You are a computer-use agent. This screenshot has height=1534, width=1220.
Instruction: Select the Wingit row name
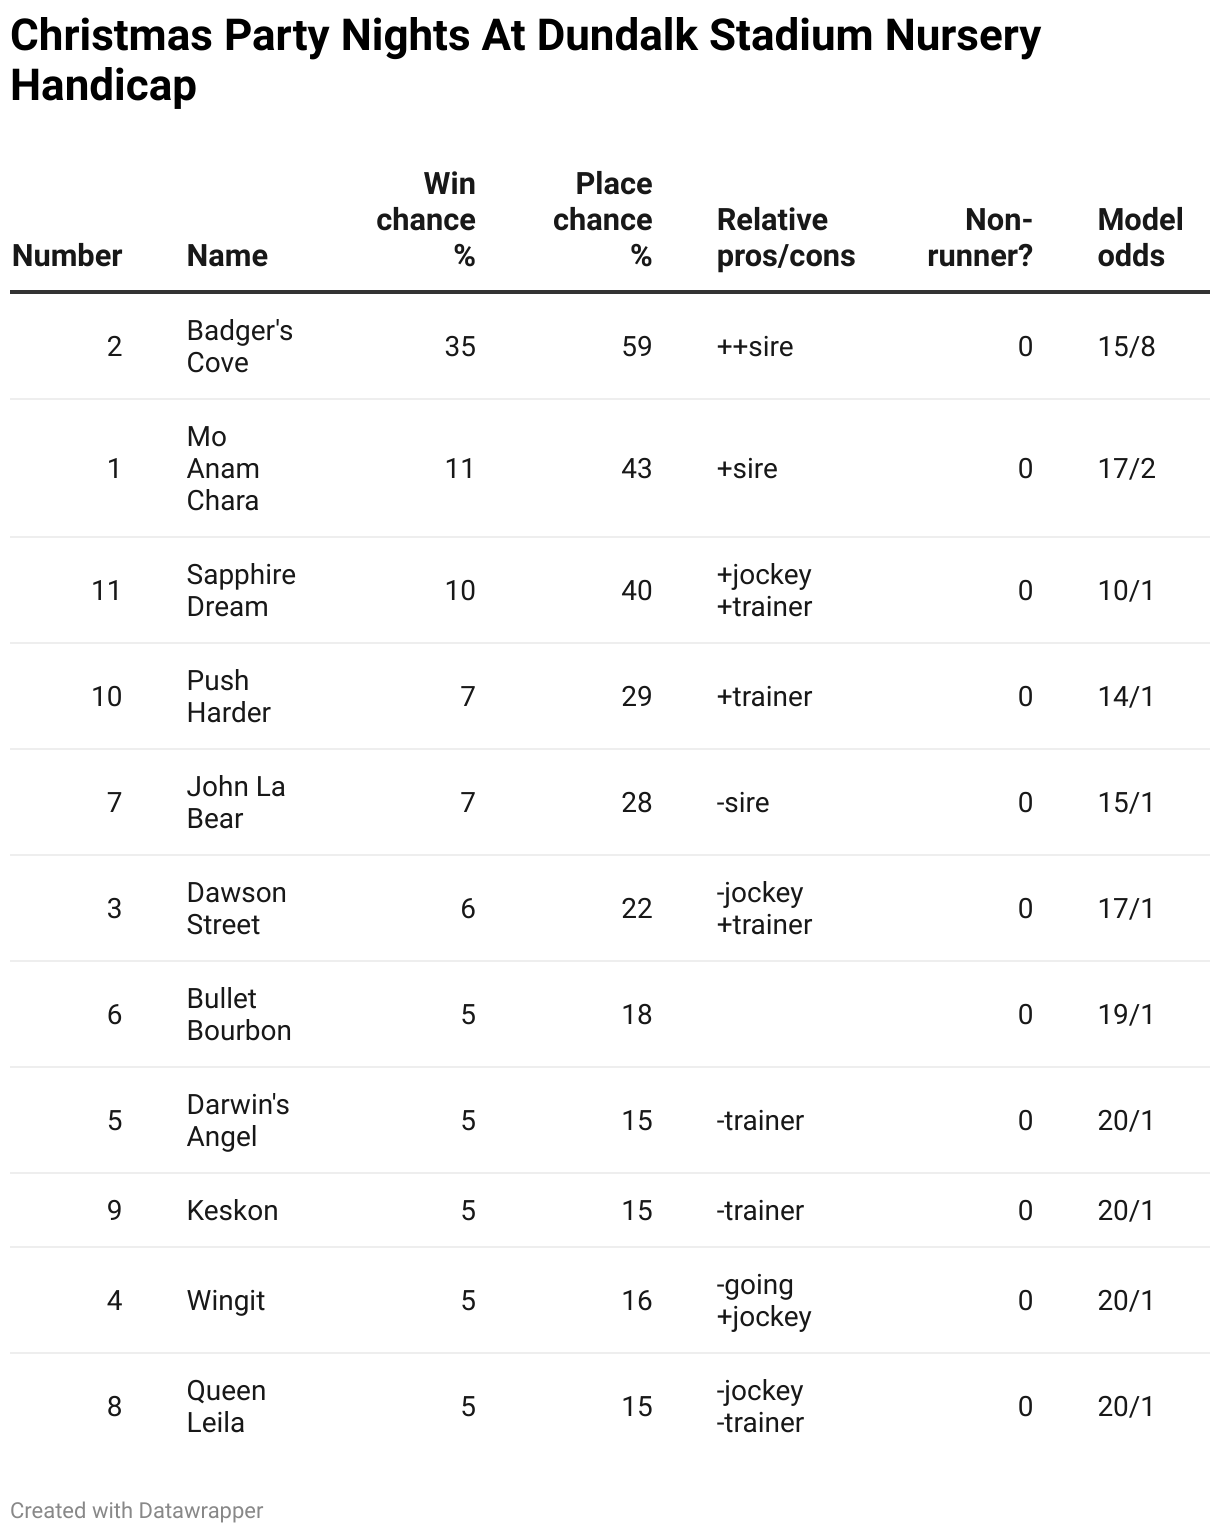226,1300
